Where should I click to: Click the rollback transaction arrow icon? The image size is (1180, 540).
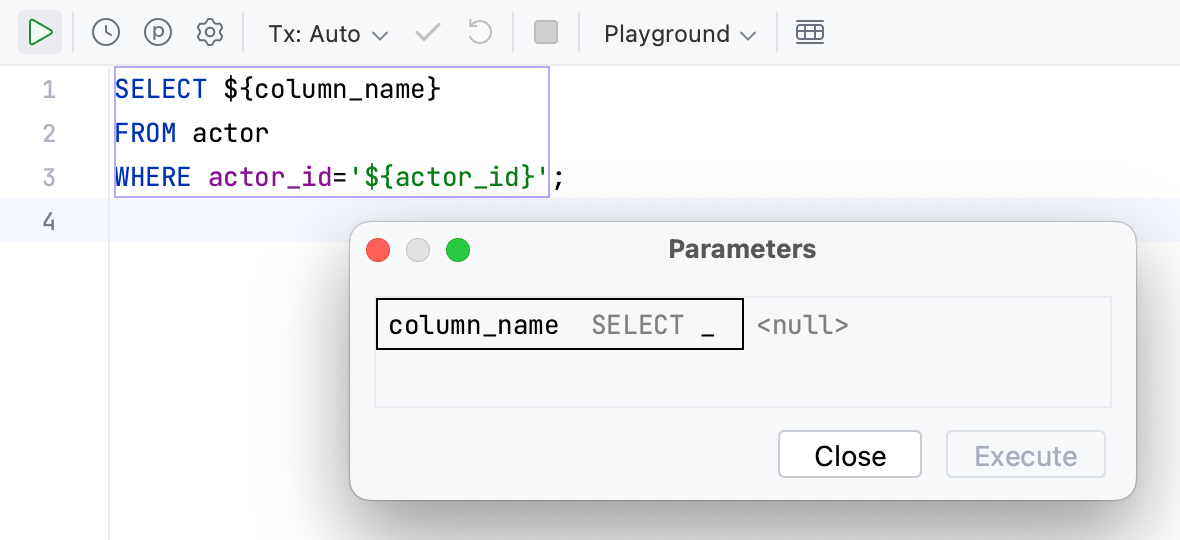480,33
